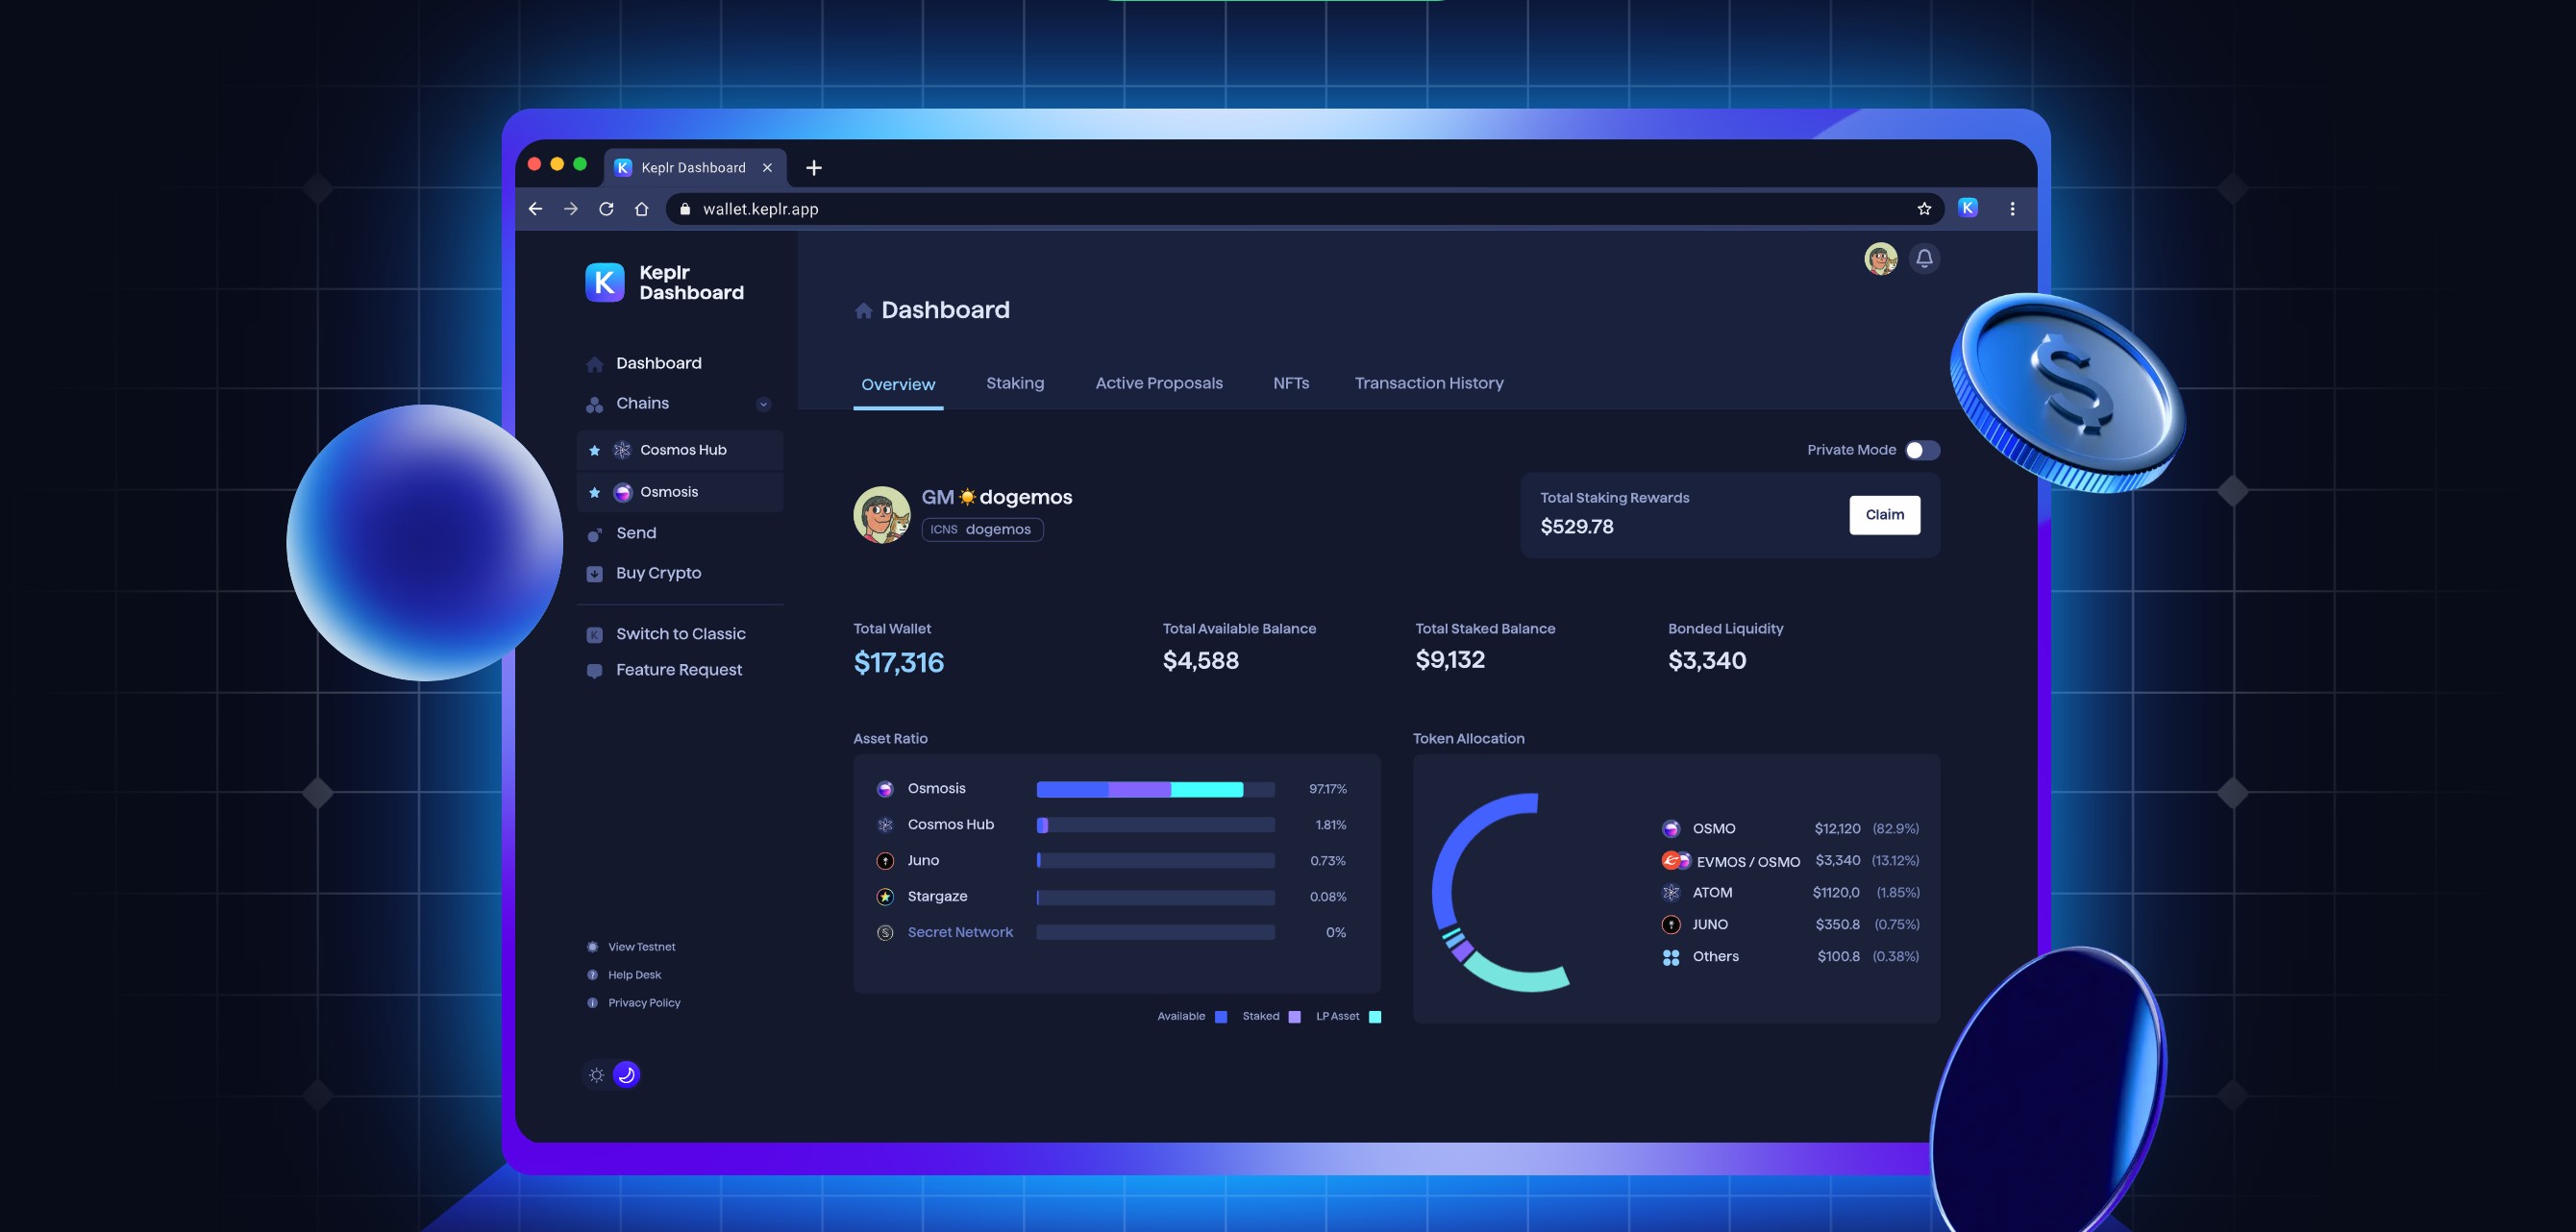Select Chains in the sidebar
The width and height of the screenshot is (2576, 1232).
click(642, 403)
